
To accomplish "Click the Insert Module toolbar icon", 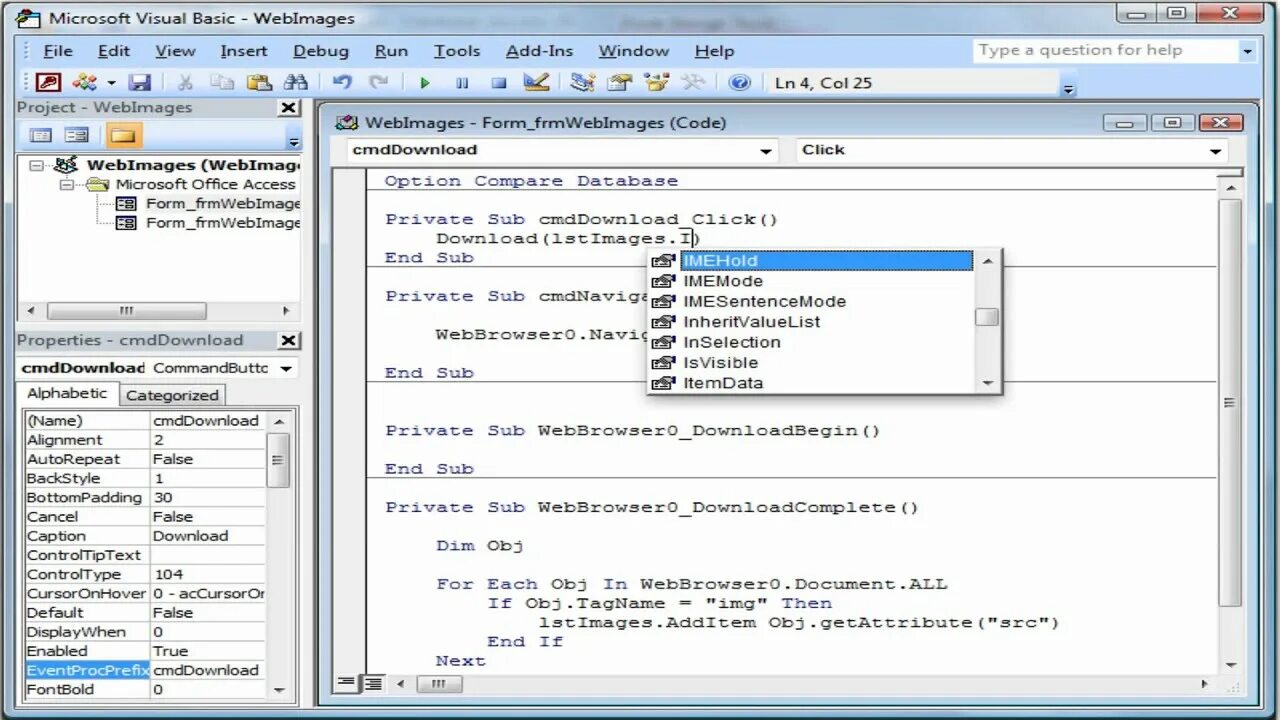I will [x=86, y=83].
